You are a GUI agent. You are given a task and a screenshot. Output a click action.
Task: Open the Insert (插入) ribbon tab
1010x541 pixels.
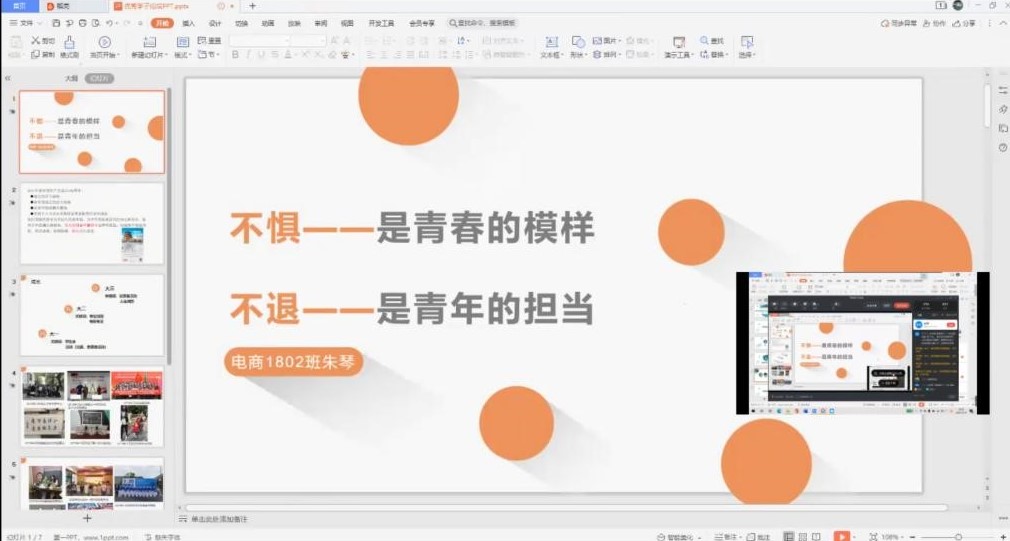(188, 22)
